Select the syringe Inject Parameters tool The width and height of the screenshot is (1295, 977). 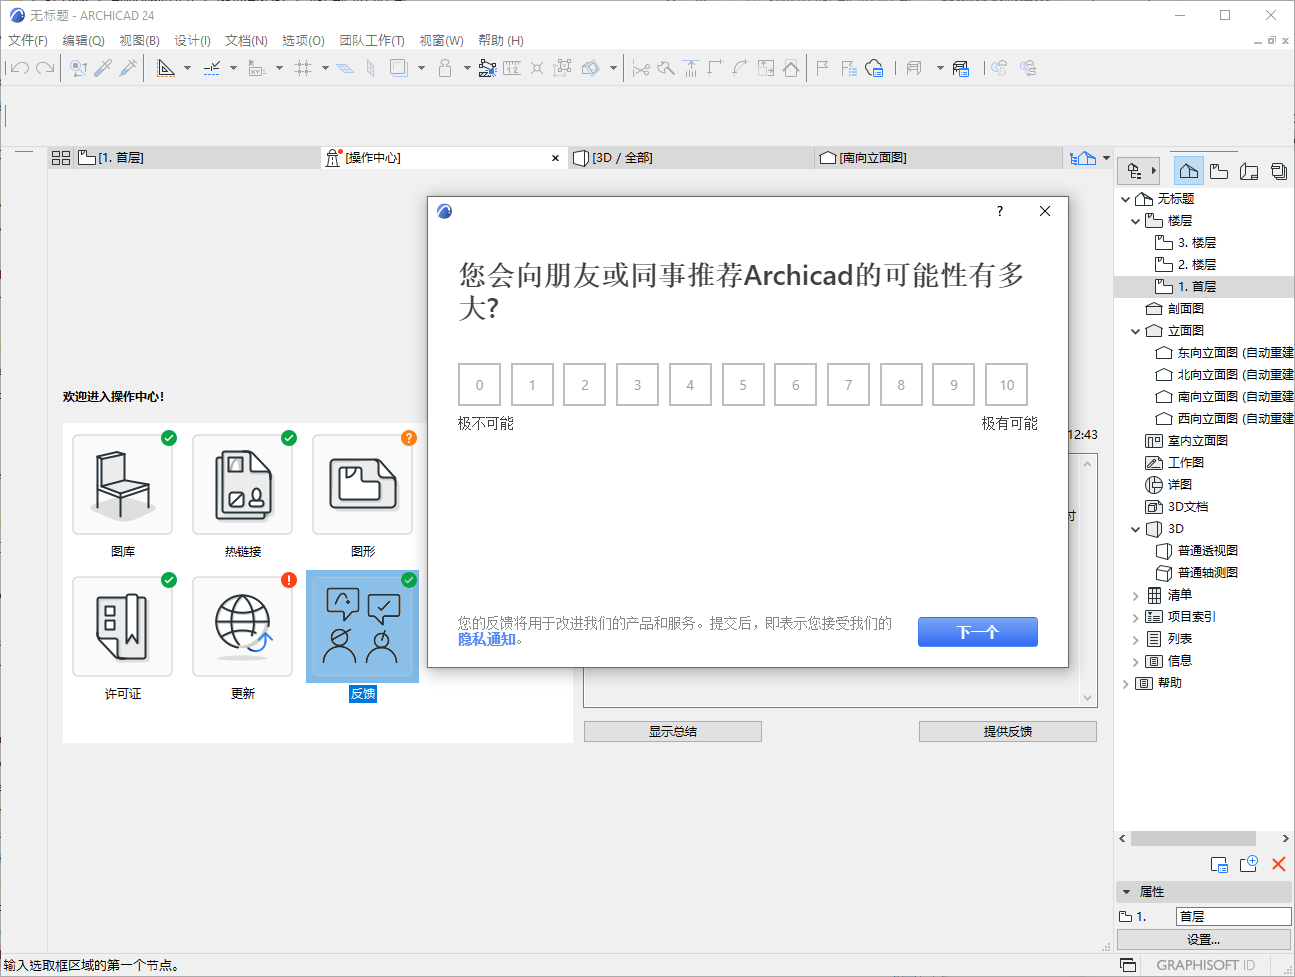tap(128, 68)
